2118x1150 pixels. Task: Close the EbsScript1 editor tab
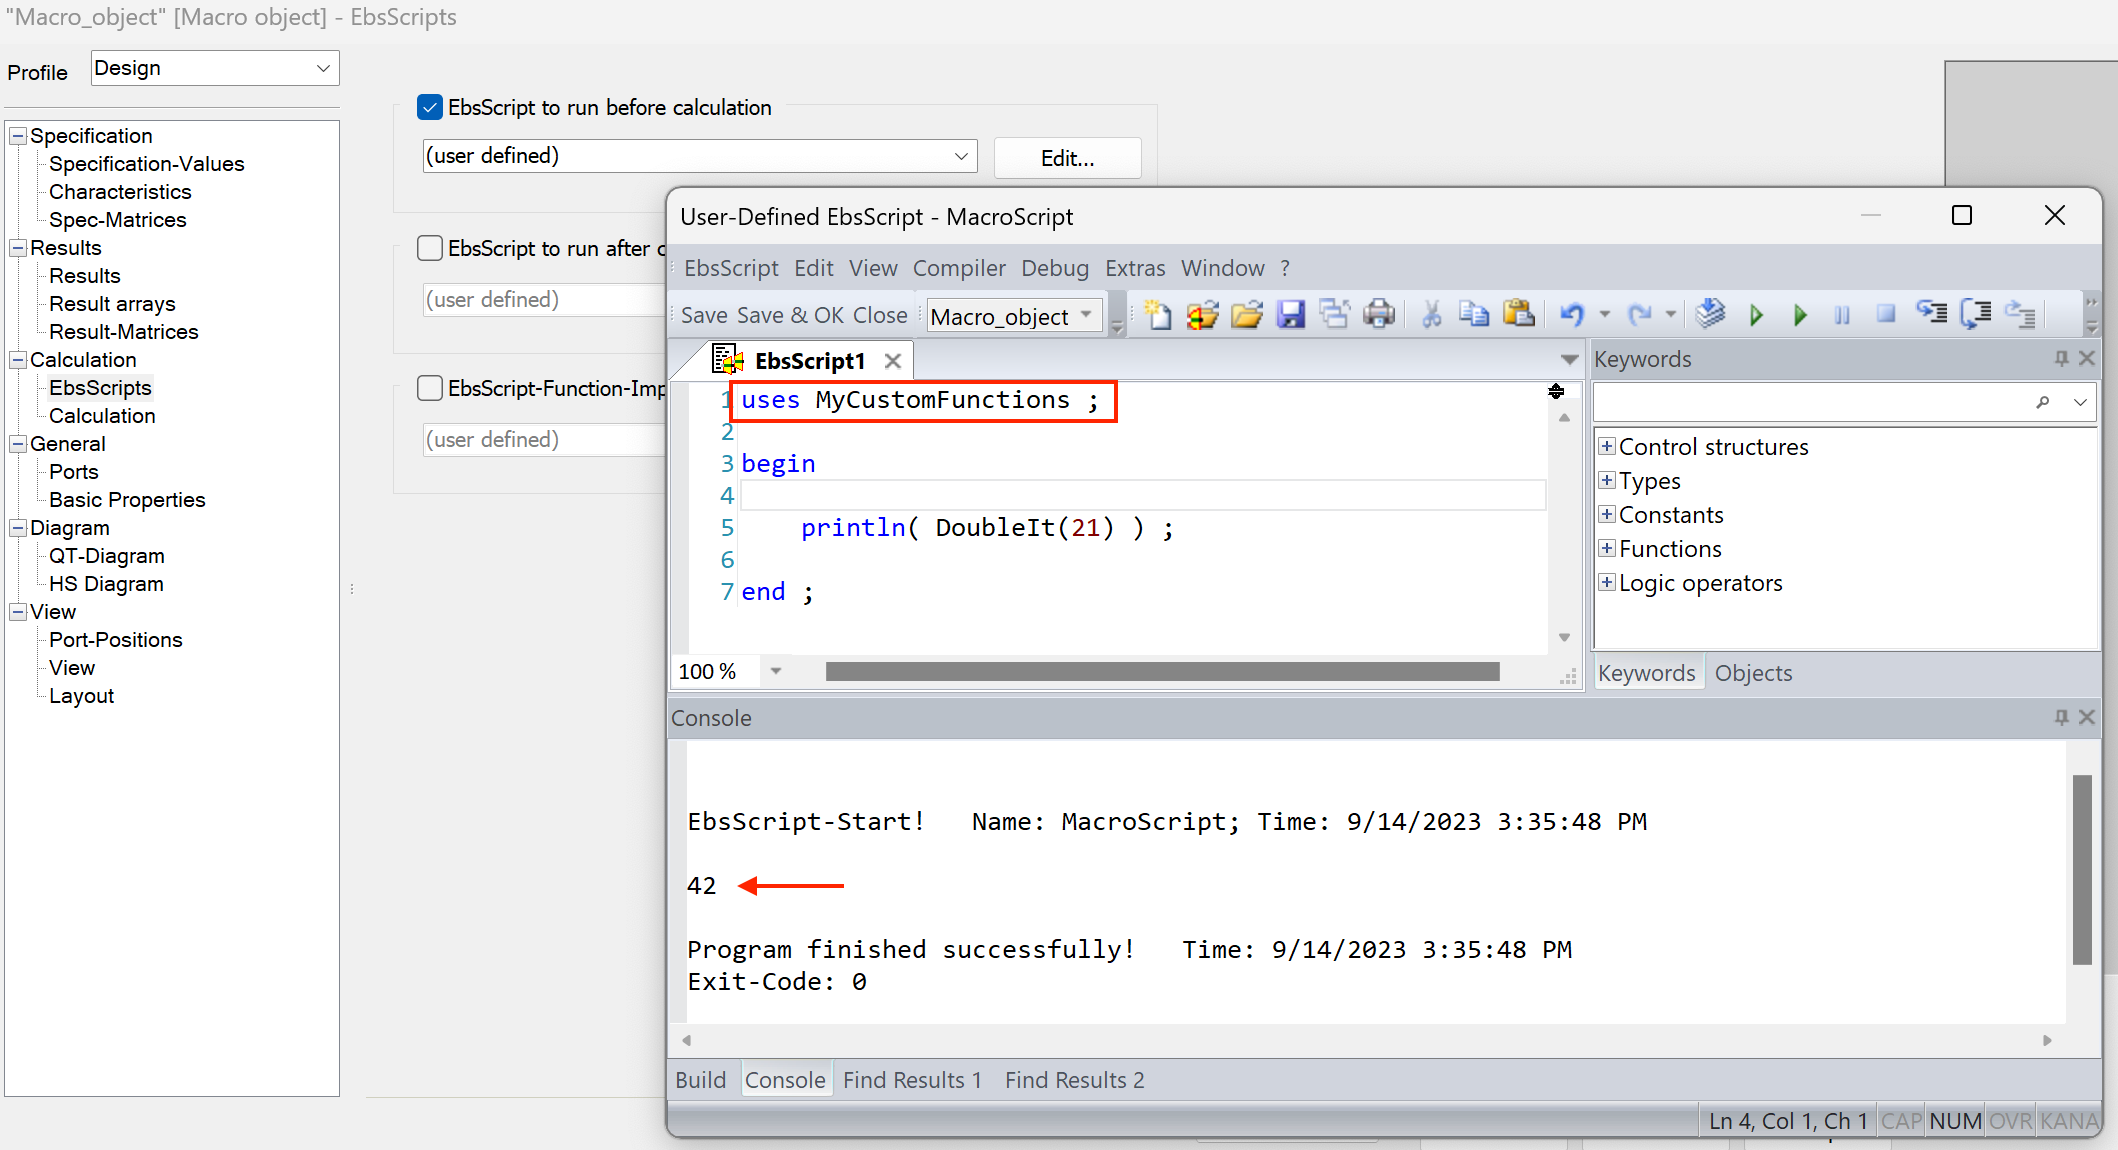892,361
